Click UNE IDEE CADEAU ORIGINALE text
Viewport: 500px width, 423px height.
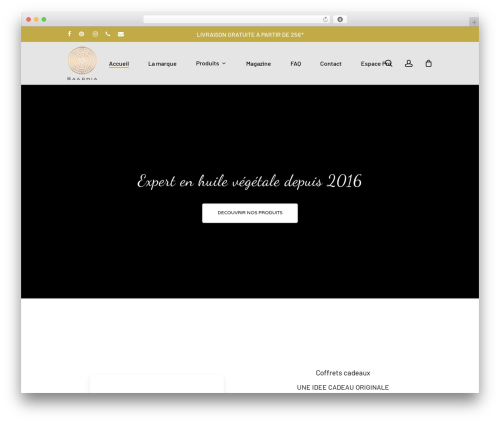click(343, 387)
